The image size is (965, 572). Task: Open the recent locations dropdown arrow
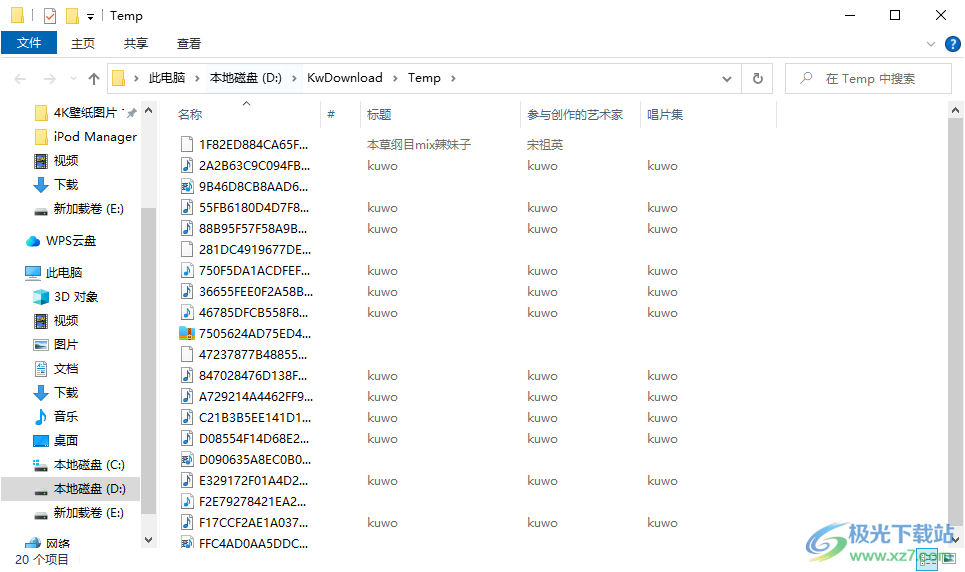click(x=74, y=79)
